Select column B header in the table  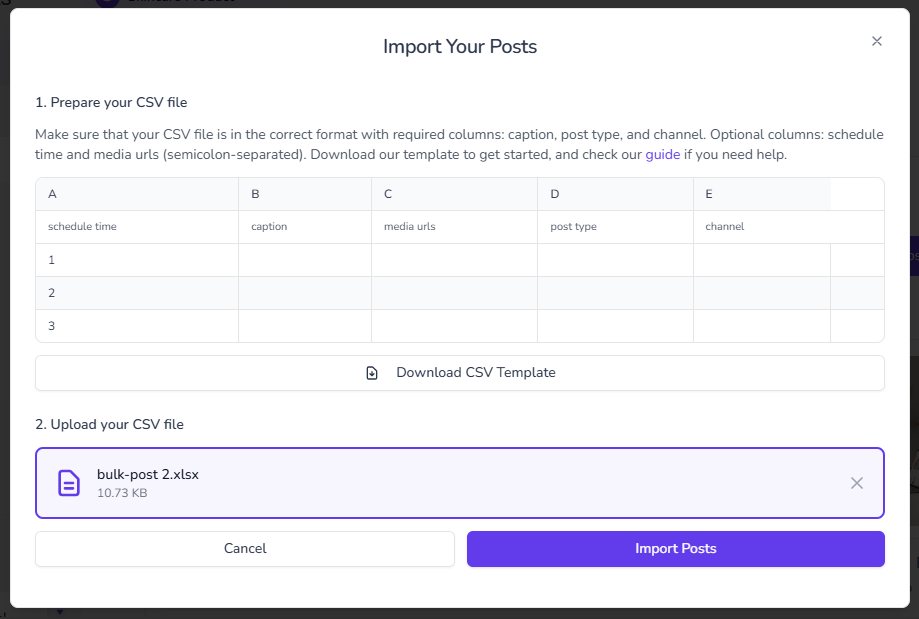coord(305,194)
